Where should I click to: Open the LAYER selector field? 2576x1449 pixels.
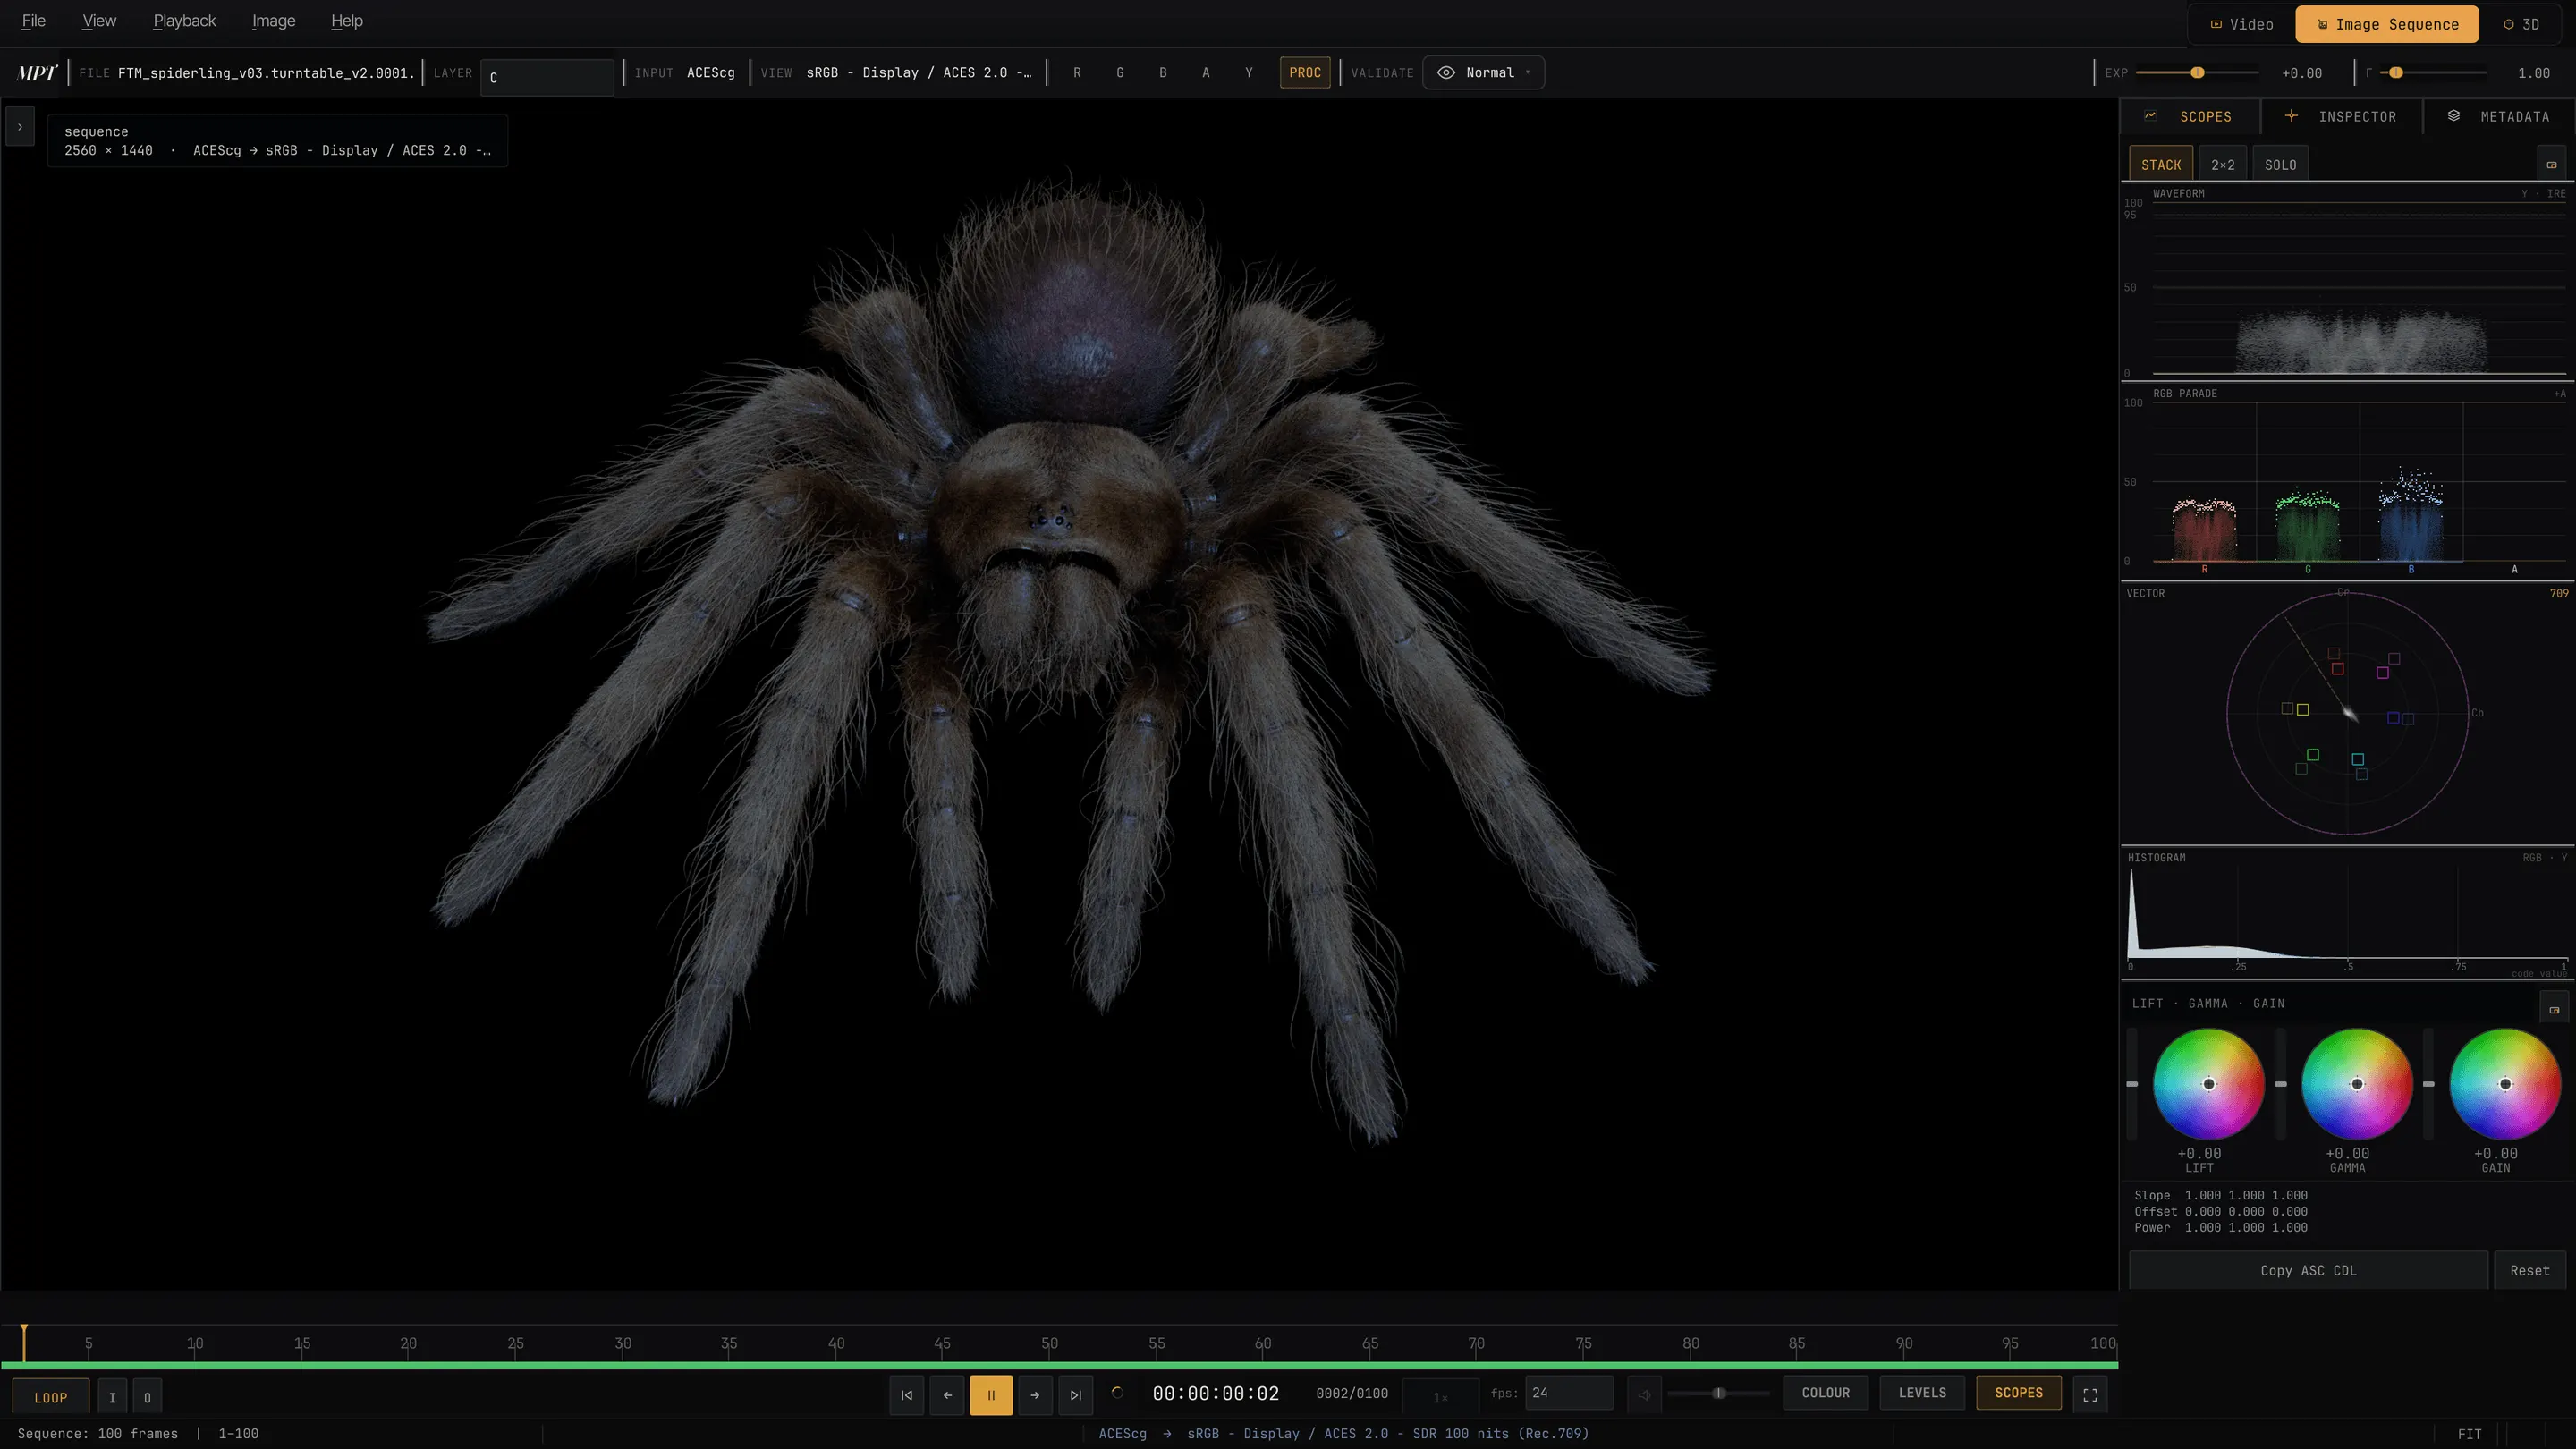(547, 77)
